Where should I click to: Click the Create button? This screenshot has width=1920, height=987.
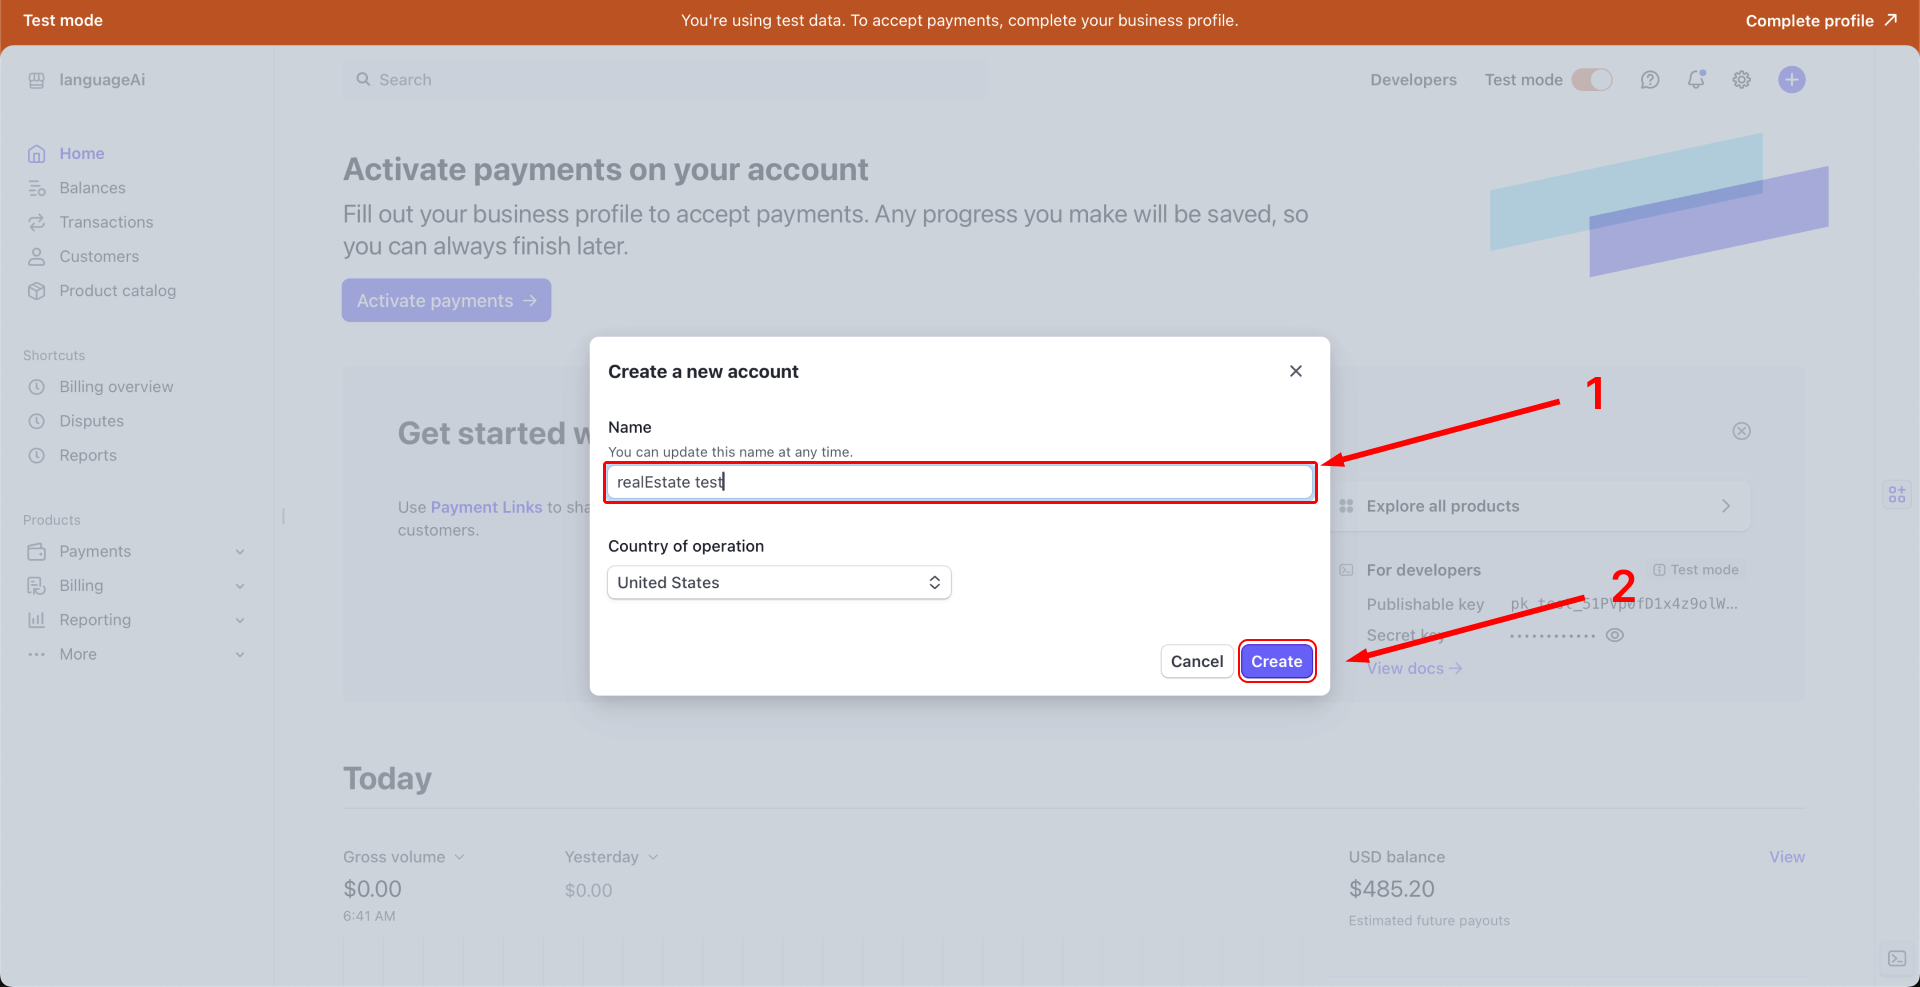point(1276,661)
